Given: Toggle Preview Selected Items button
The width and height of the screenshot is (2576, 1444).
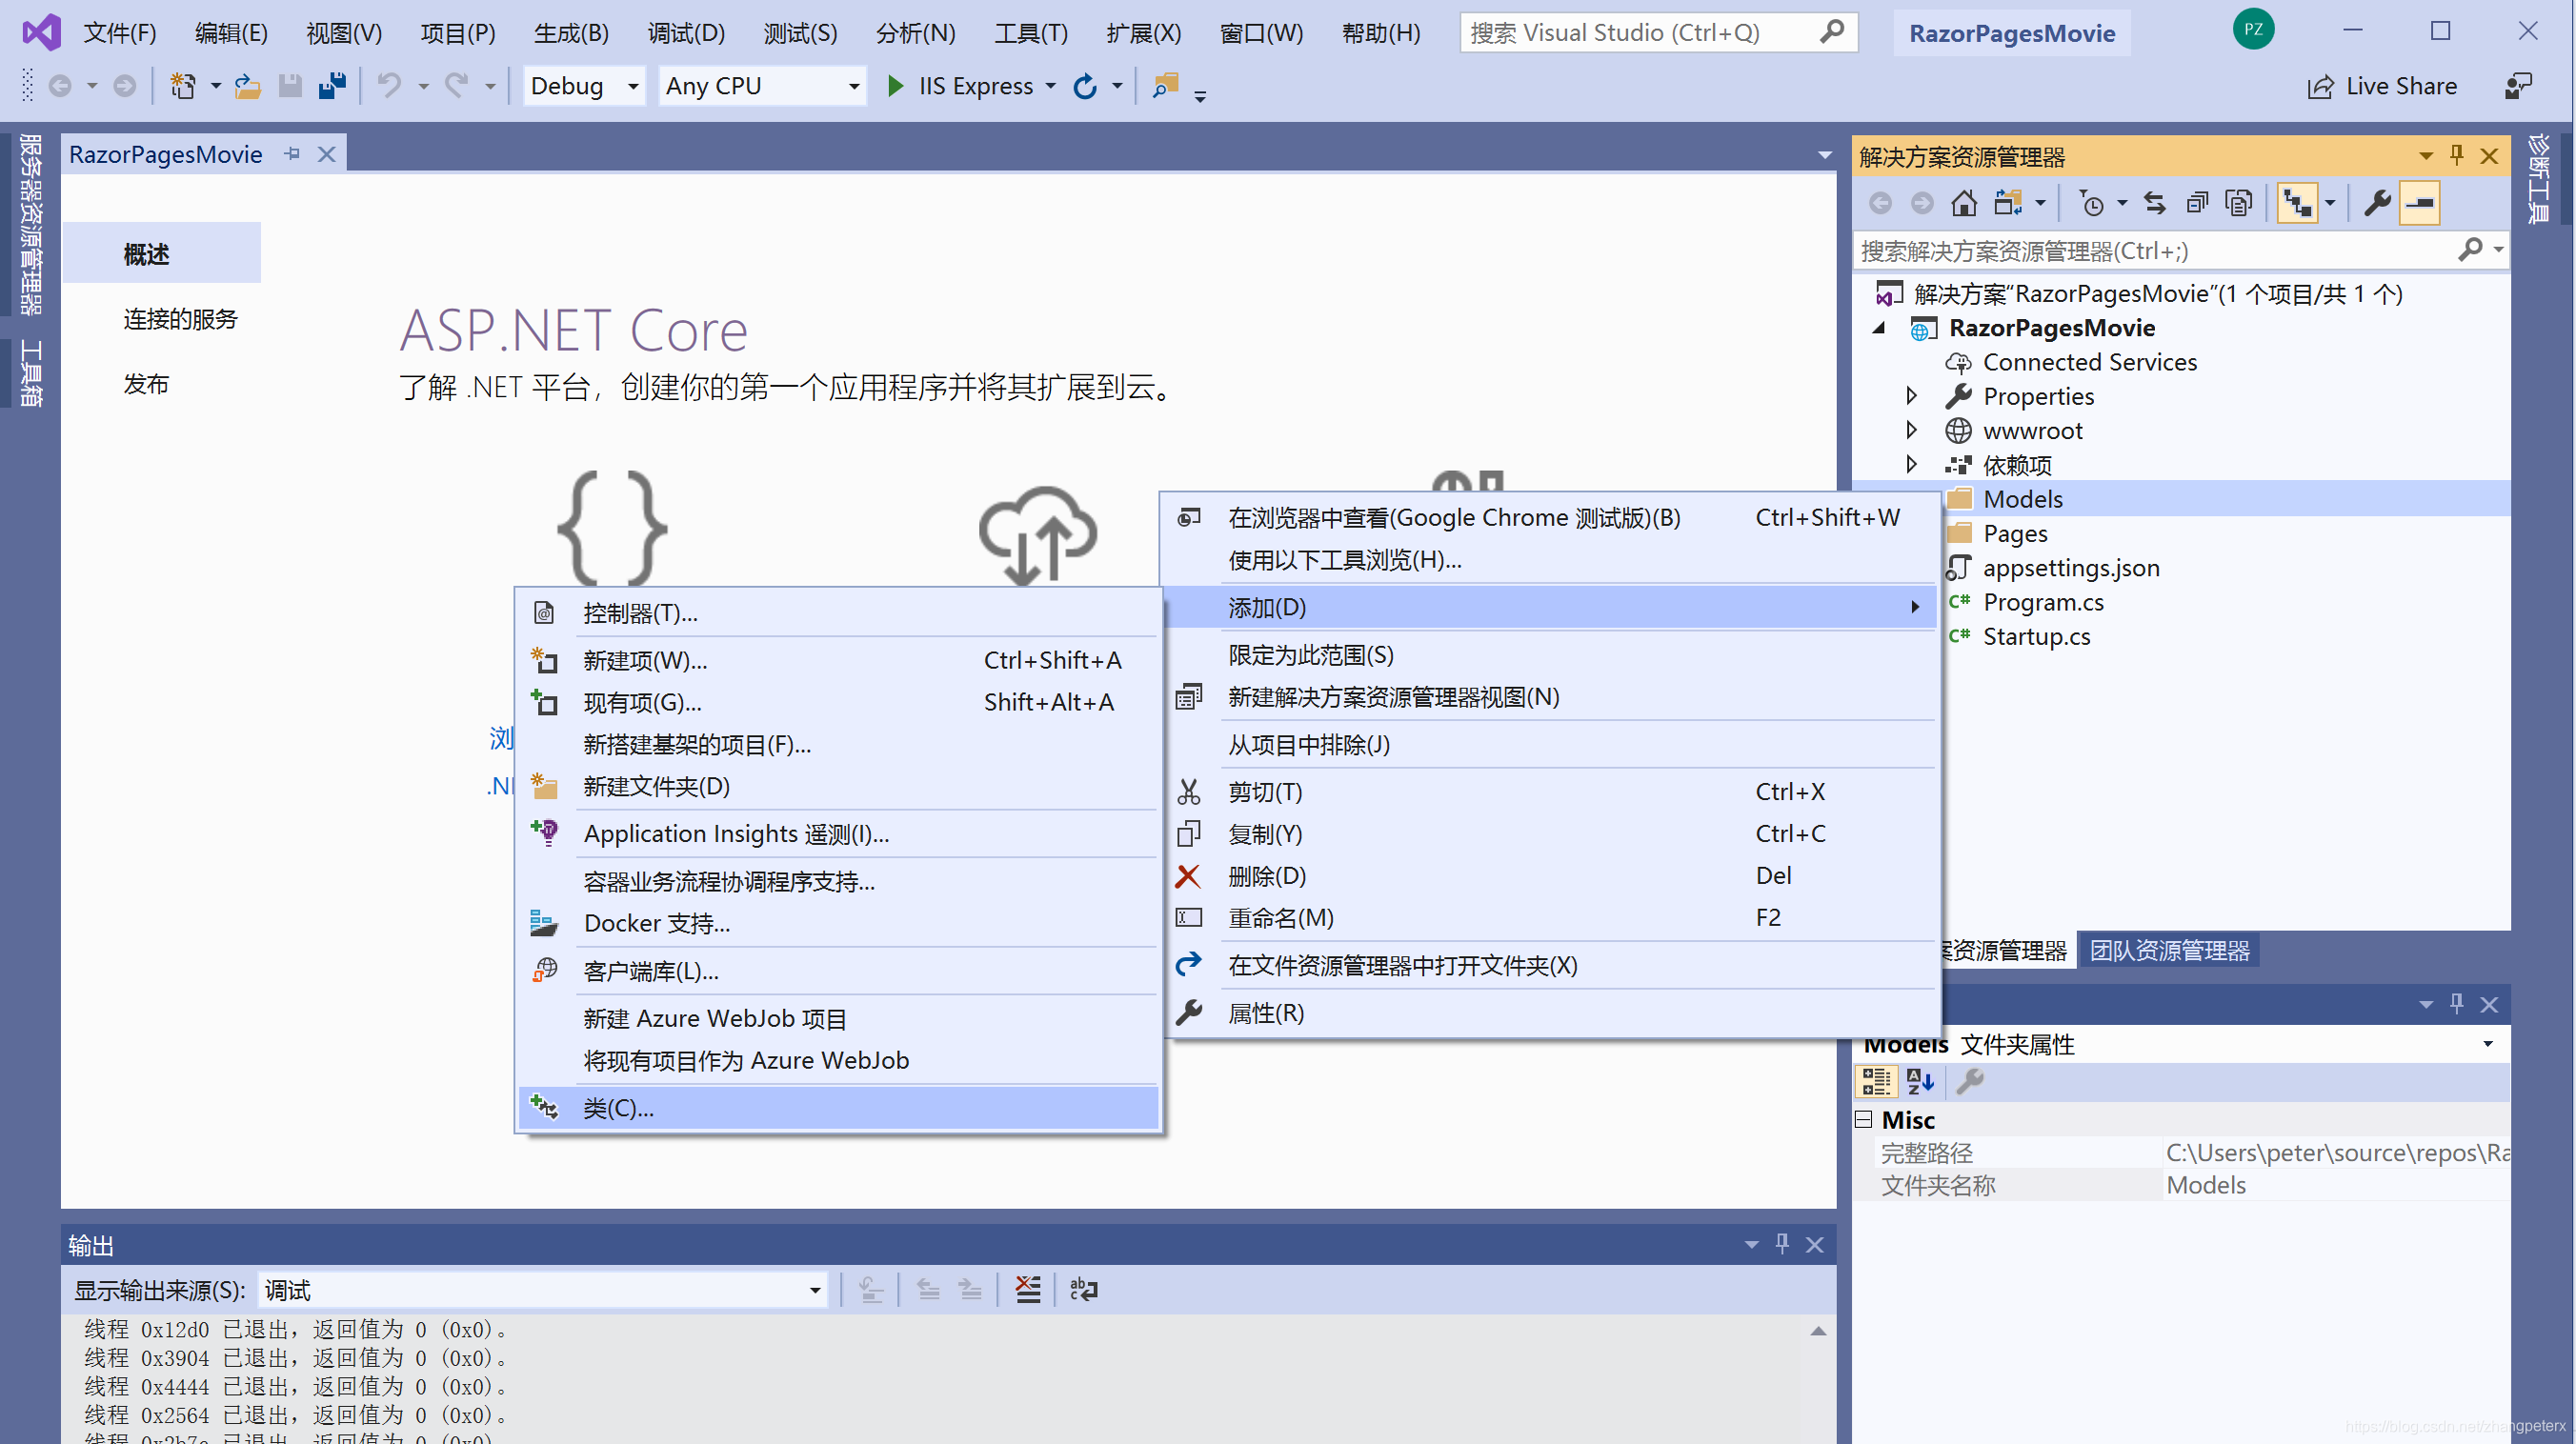Looking at the screenshot, I should tap(2419, 203).
